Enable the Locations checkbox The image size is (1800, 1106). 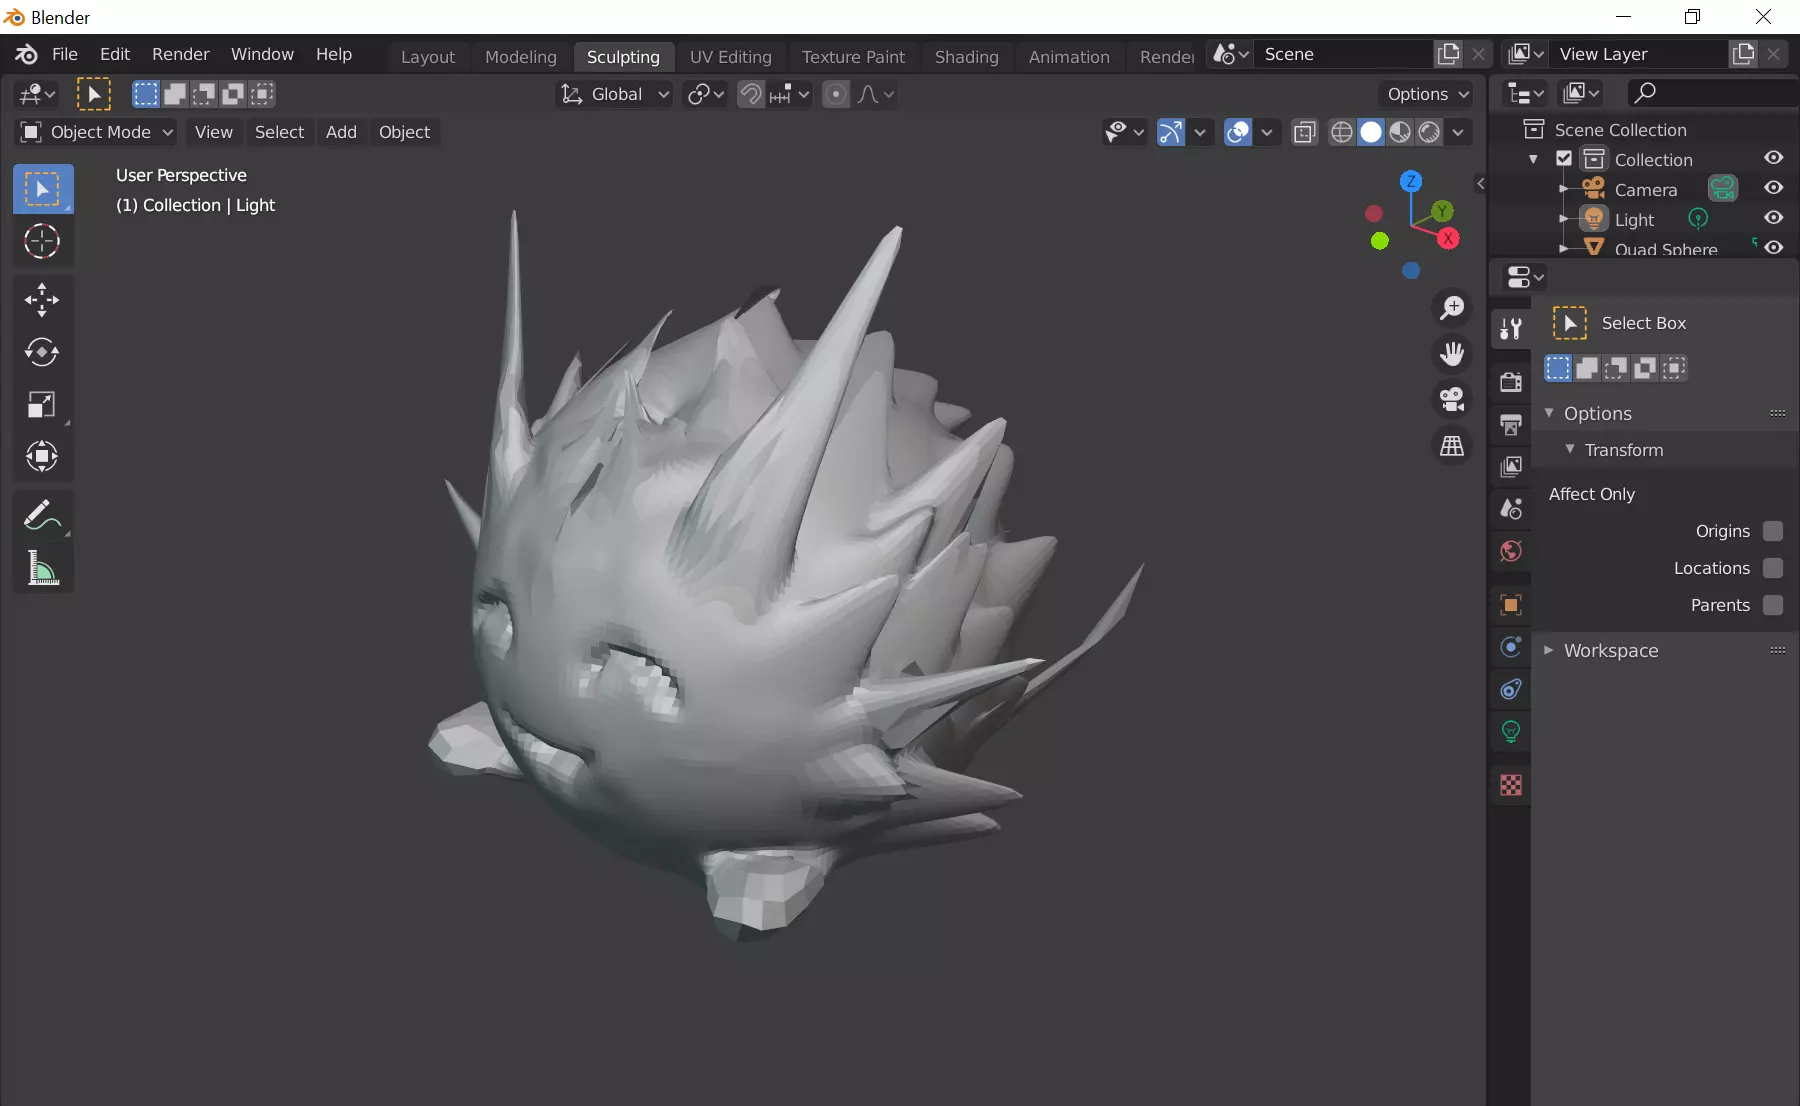[x=1773, y=568]
